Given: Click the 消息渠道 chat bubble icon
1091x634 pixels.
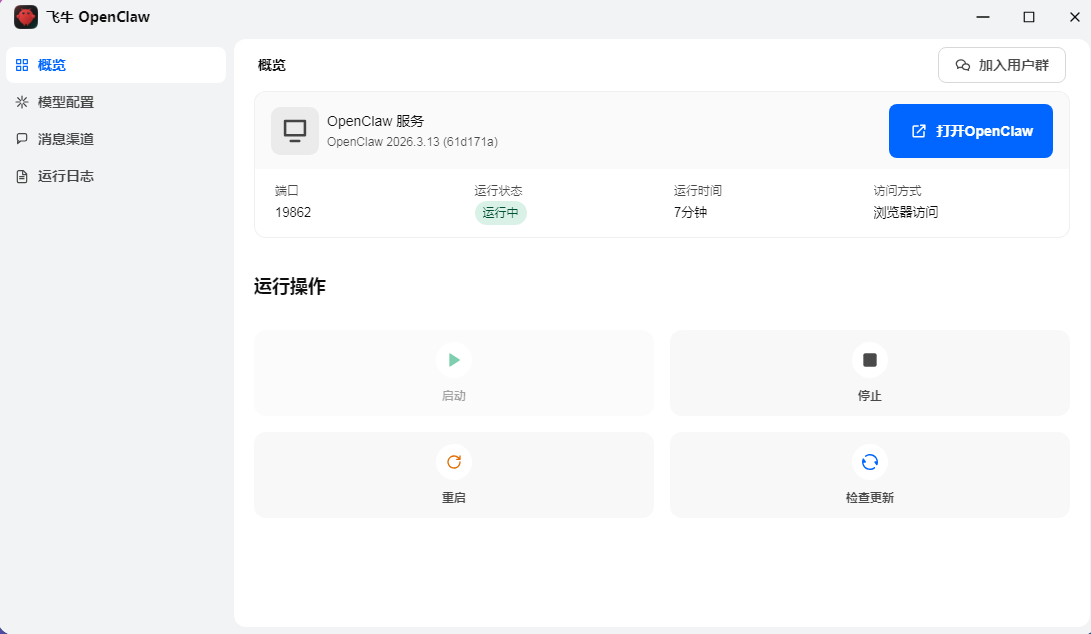Looking at the screenshot, I should [x=22, y=139].
